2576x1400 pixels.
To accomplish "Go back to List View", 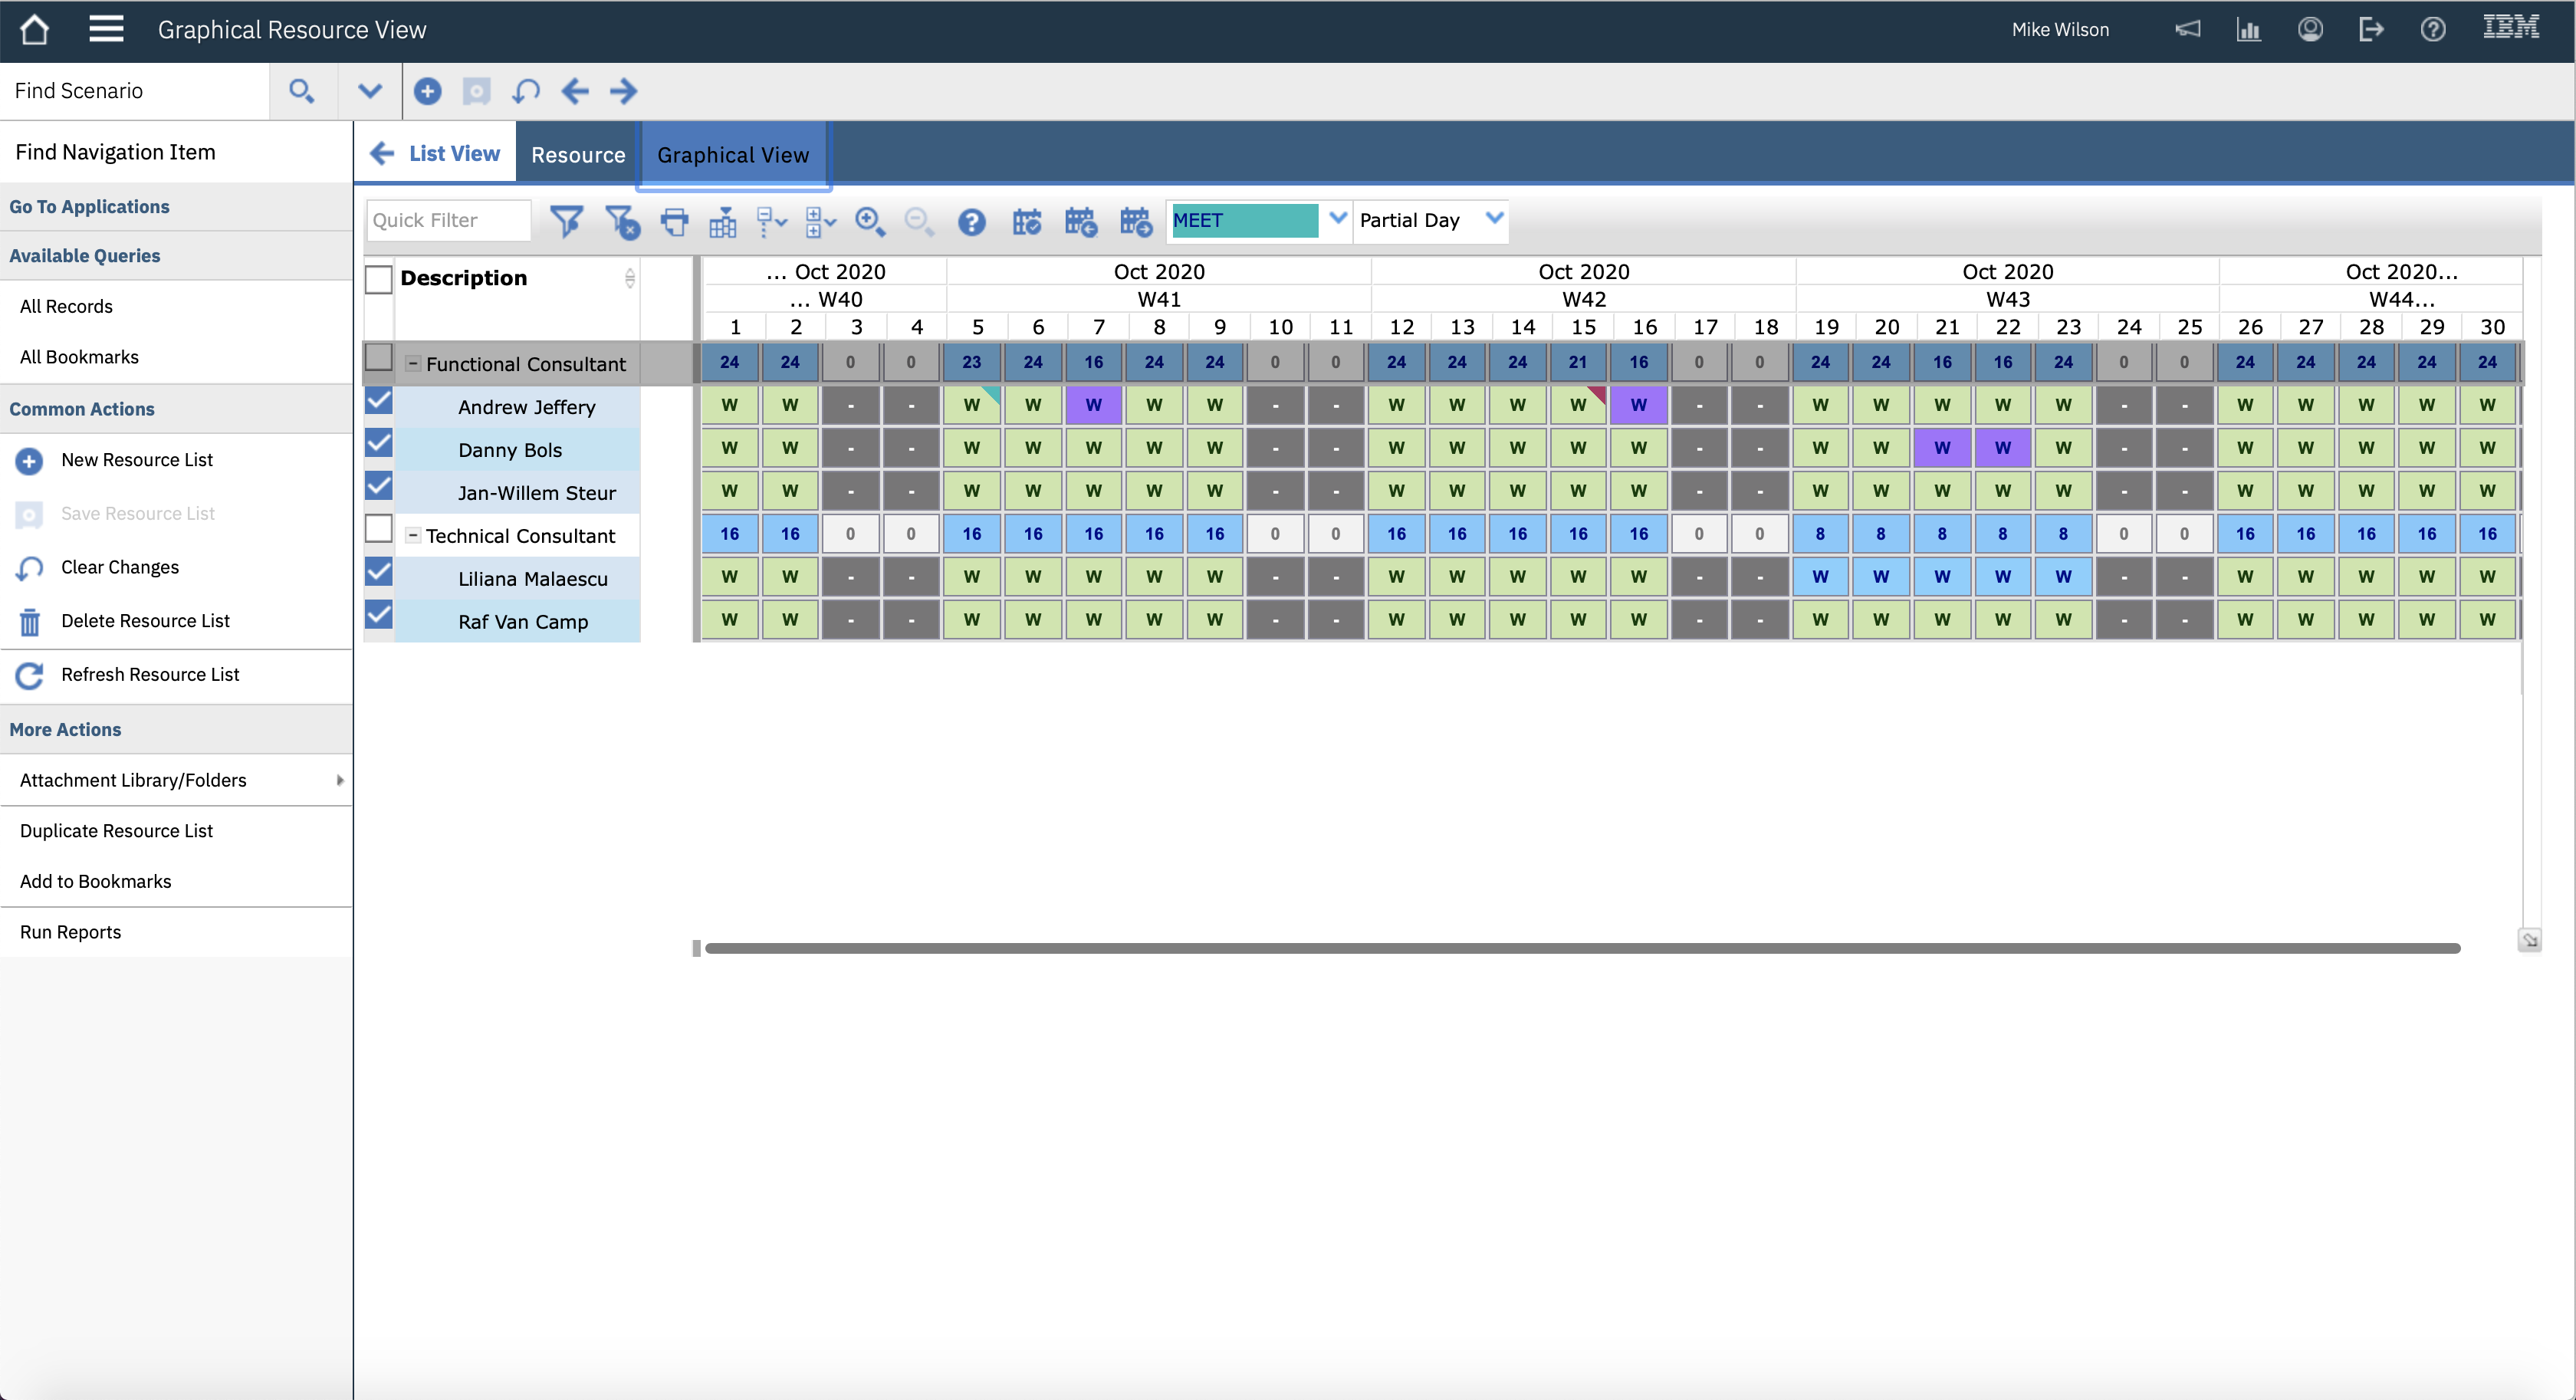I will point(436,154).
